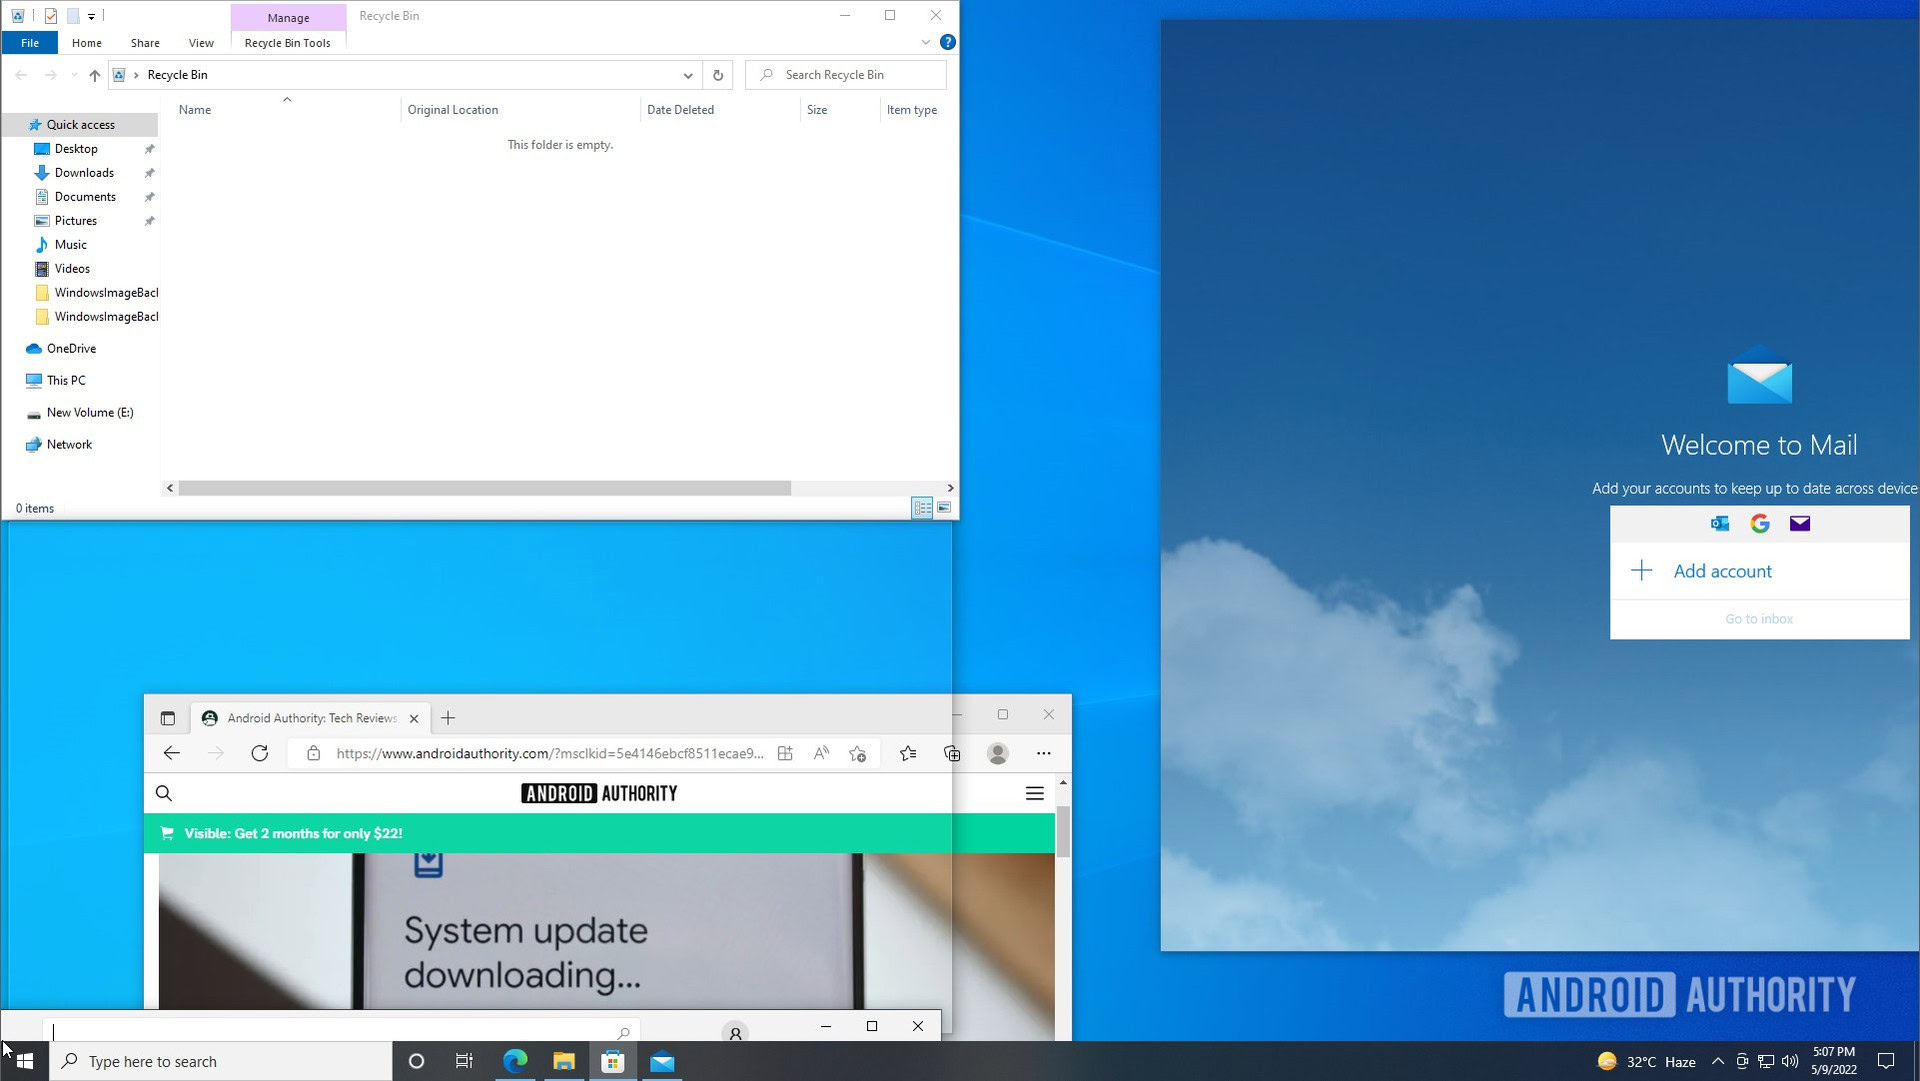Expand the This PC tree item
Screen dimensions: 1920x1081
pyautogui.click(x=15, y=380)
